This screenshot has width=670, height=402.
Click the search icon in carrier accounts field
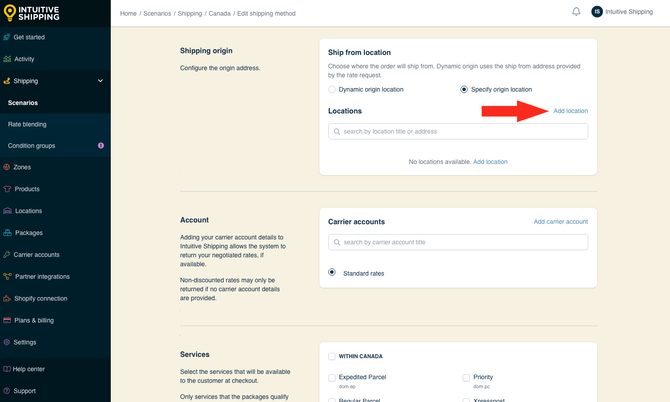point(337,242)
